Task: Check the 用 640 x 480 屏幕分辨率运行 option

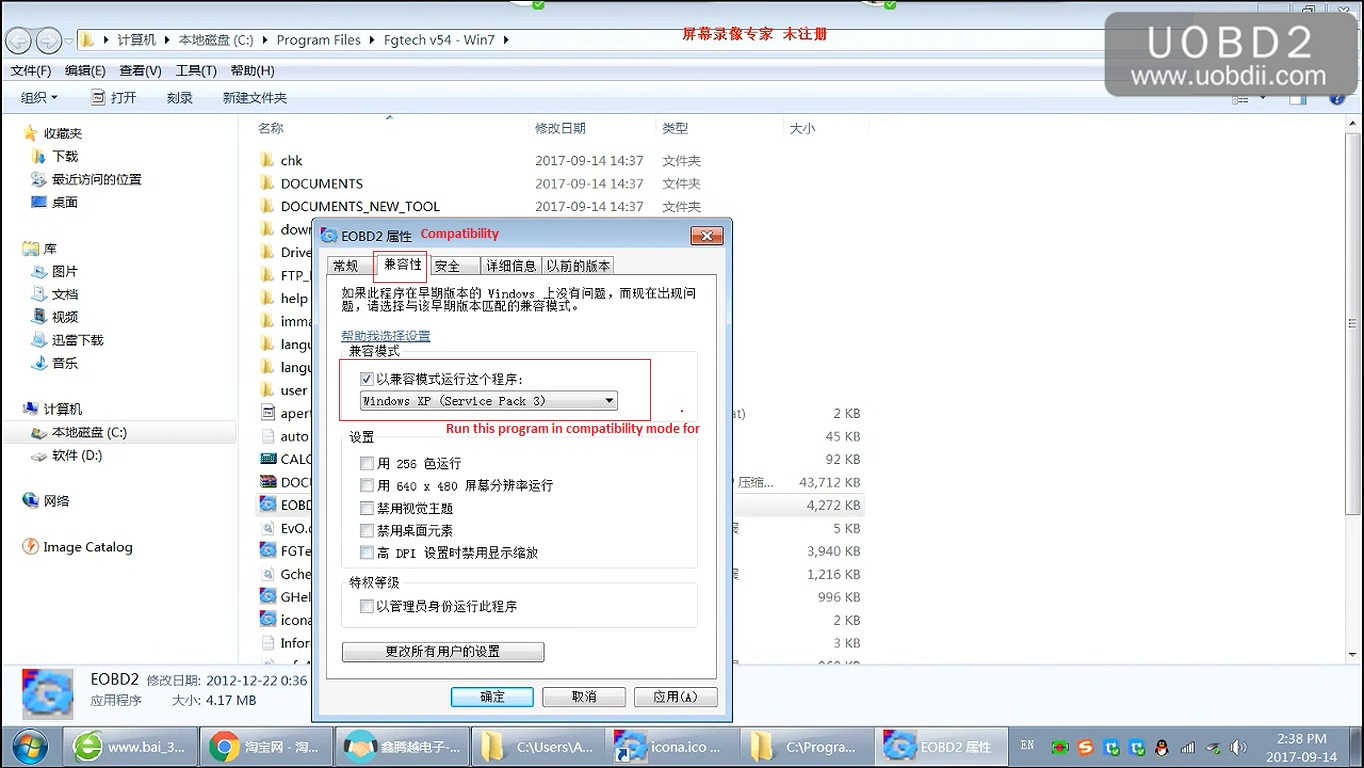Action: [x=367, y=486]
